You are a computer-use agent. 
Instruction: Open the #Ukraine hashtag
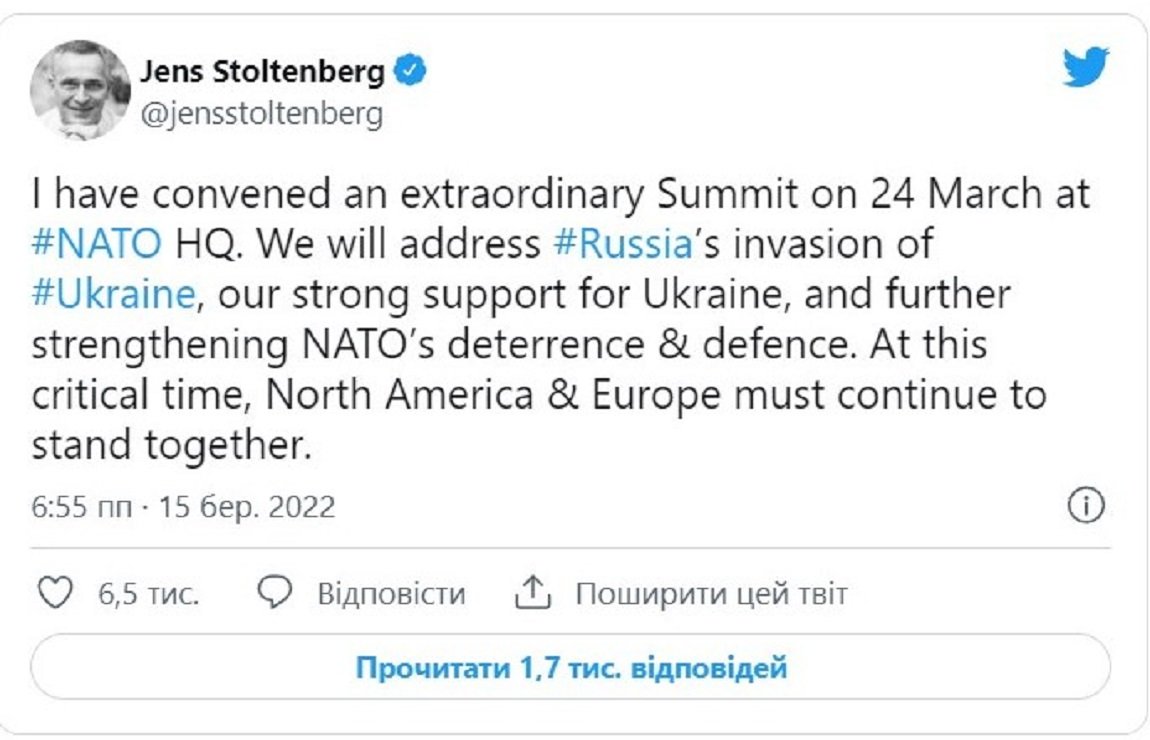(112, 295)
